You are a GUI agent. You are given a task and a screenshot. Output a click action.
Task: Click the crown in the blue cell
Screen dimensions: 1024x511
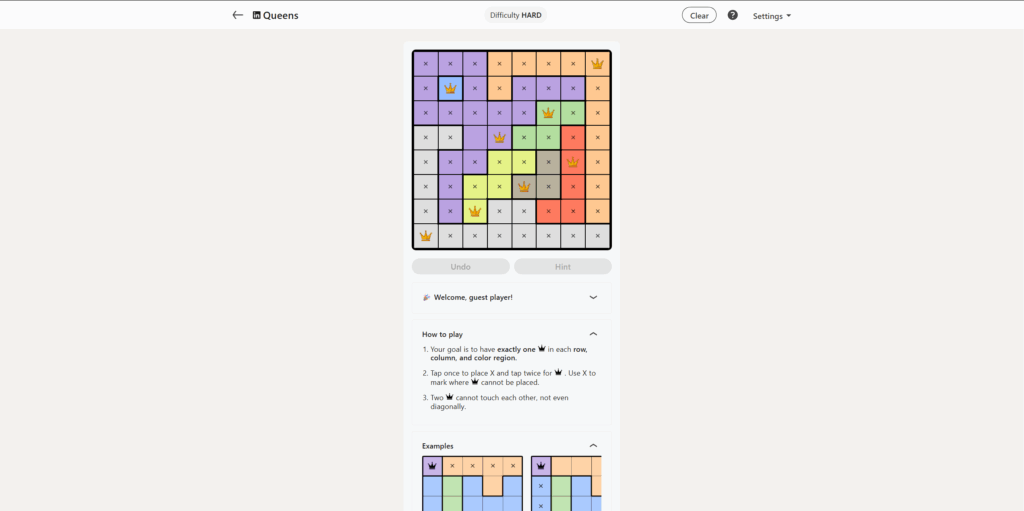tap(450, 88)
